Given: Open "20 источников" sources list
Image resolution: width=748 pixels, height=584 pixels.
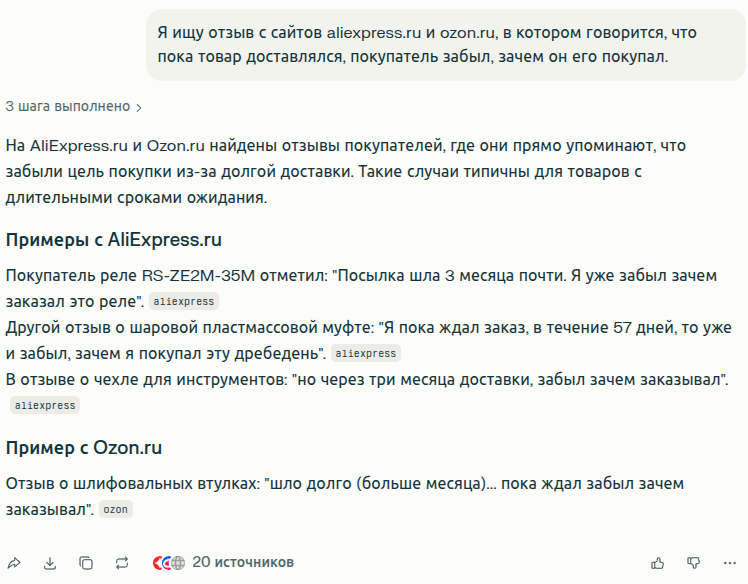Looking at the screenshot, I should [243, 562].
